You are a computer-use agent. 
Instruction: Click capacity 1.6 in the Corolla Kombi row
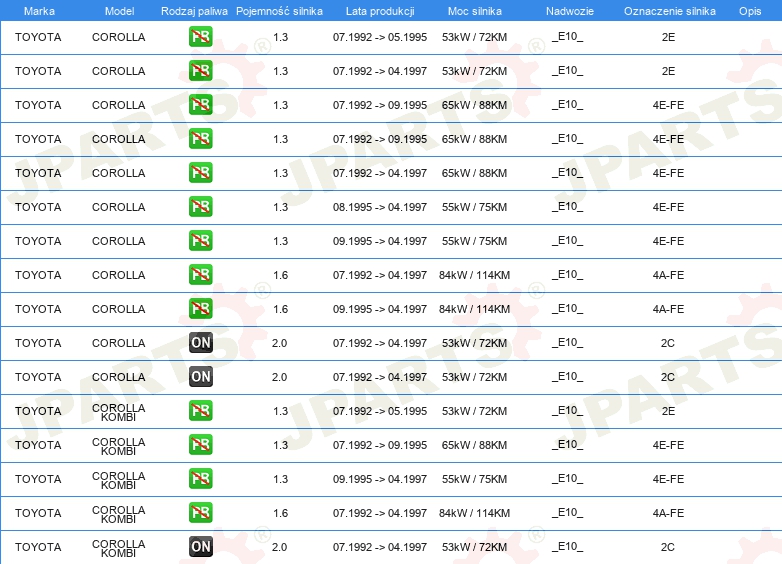click(x=280, y=513)
